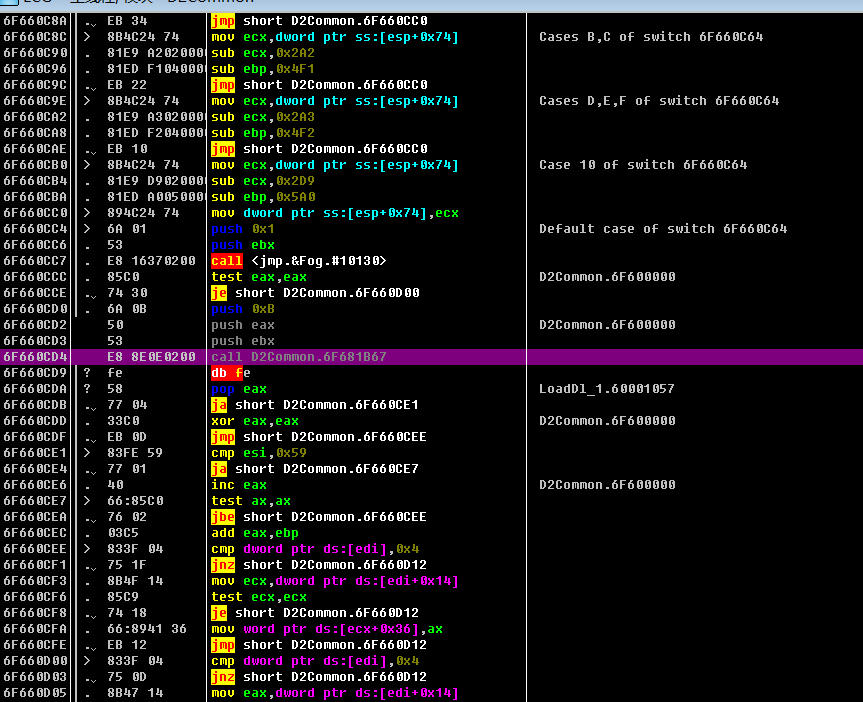The image size is (863, 702).
Task: Click the 'sub ebp,0x5A0' instruction
Action: pos(263,197)
